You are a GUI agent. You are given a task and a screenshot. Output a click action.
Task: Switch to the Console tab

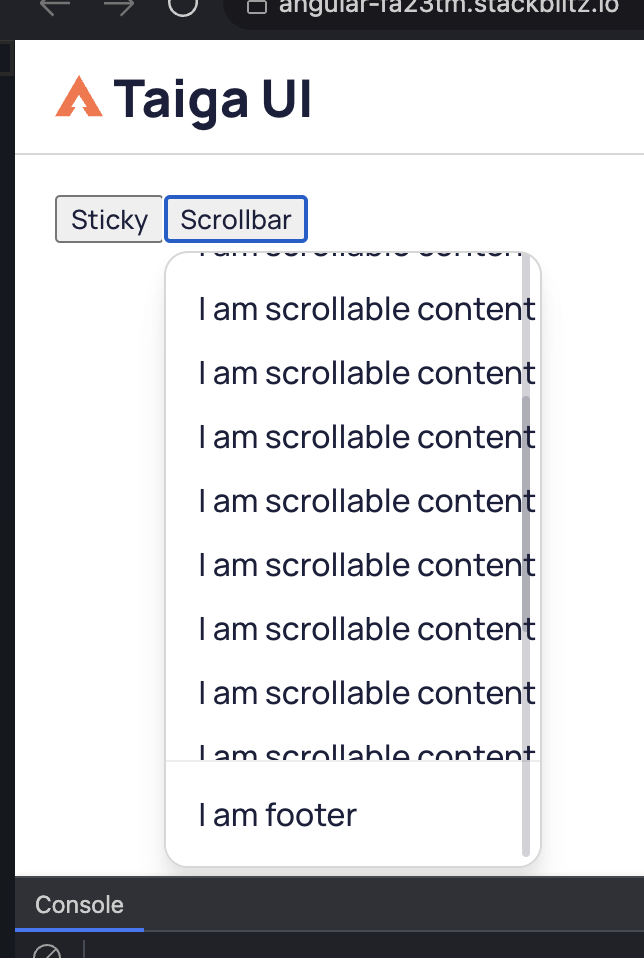pos(78,905)
